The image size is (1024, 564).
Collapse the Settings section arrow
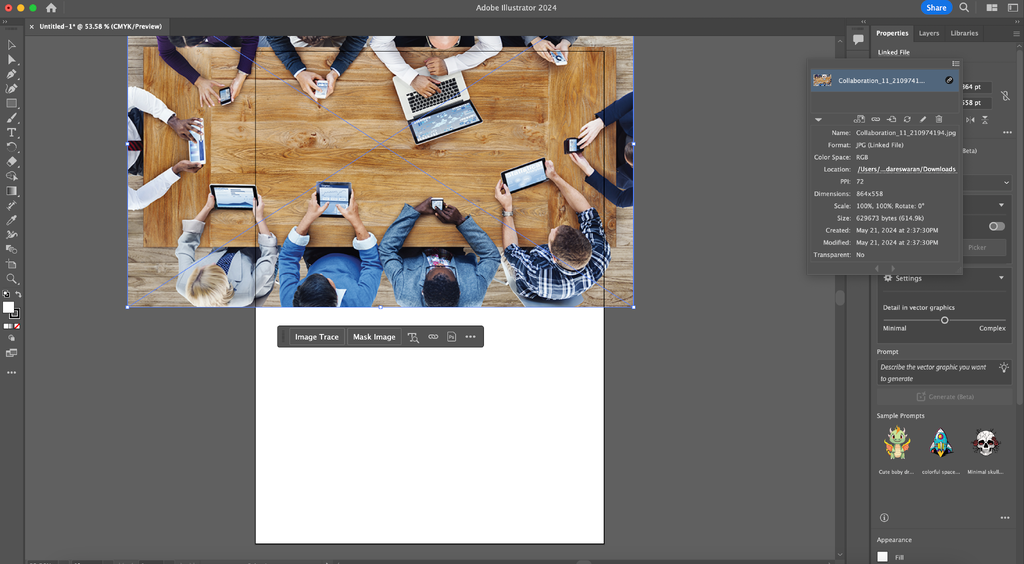(1002, 278)
